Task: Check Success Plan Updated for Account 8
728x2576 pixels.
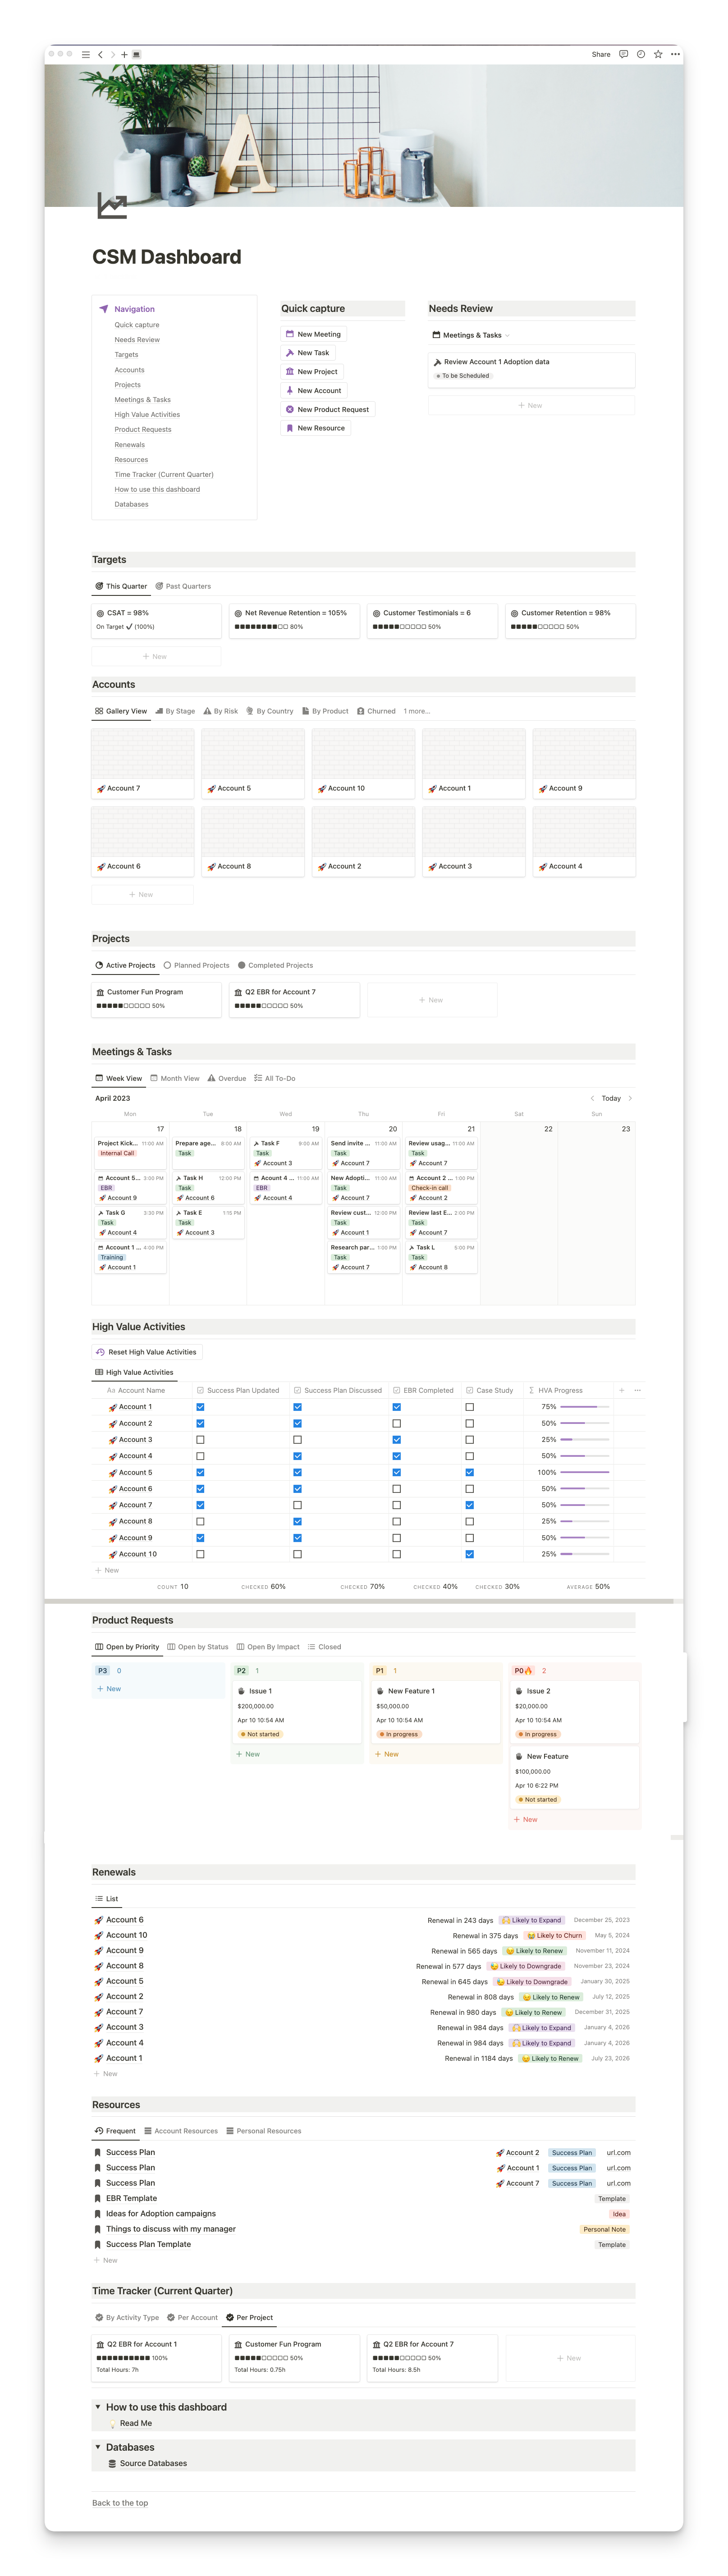Action: pos(200,1521)
